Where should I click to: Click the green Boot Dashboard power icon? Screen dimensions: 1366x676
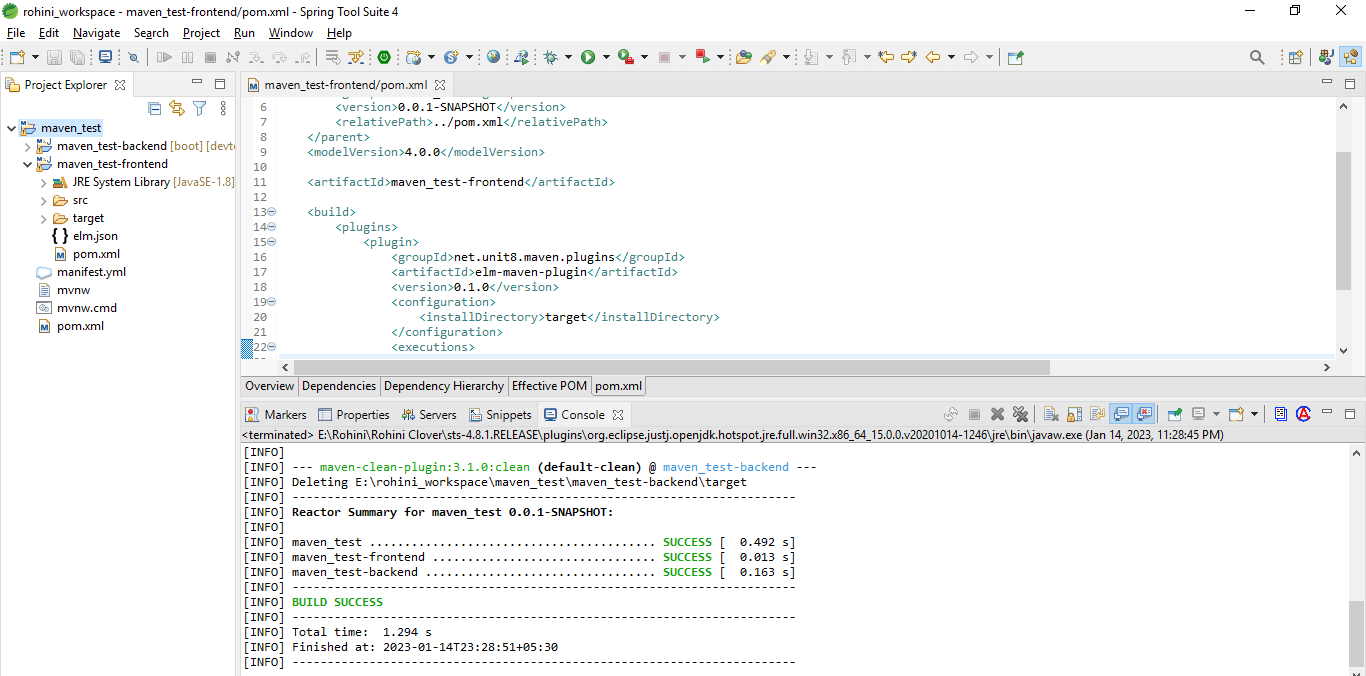[x=384, y=57]
